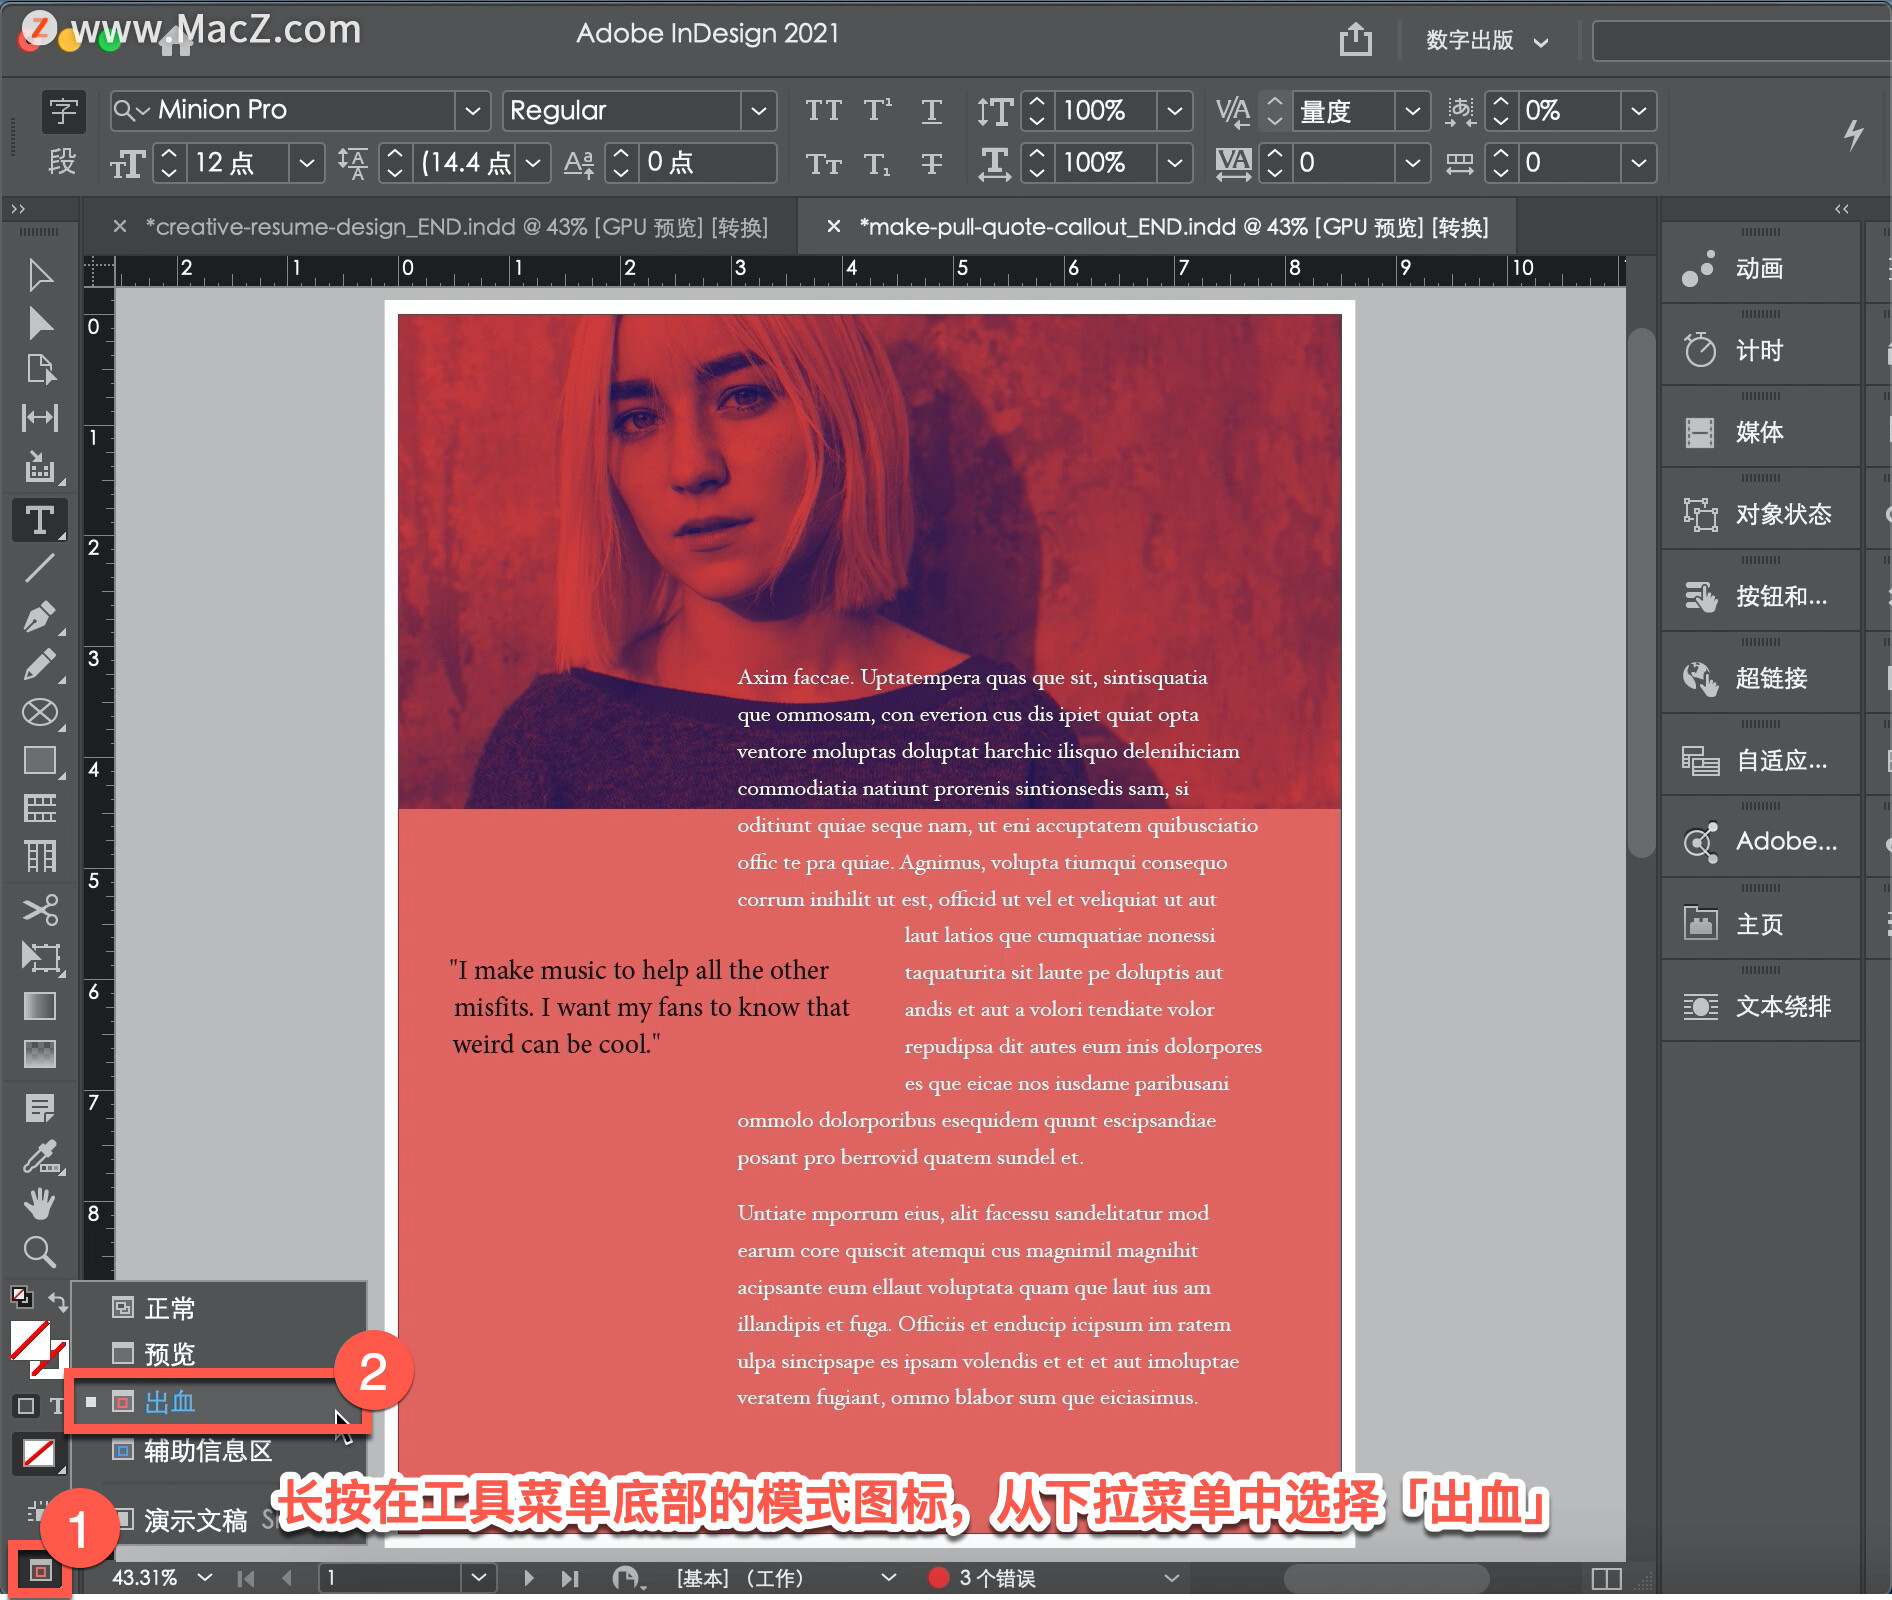
Task: Select the Line tool
Action: pos(40,568)
